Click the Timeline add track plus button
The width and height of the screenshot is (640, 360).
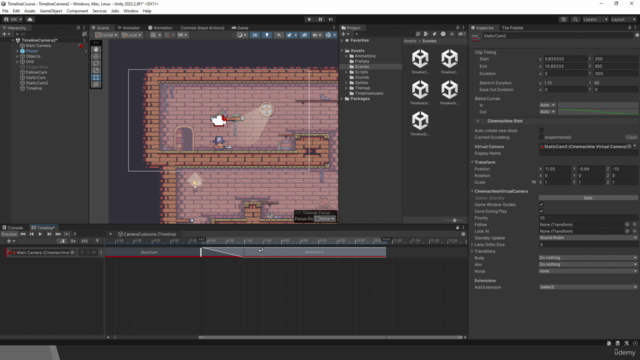10,241
